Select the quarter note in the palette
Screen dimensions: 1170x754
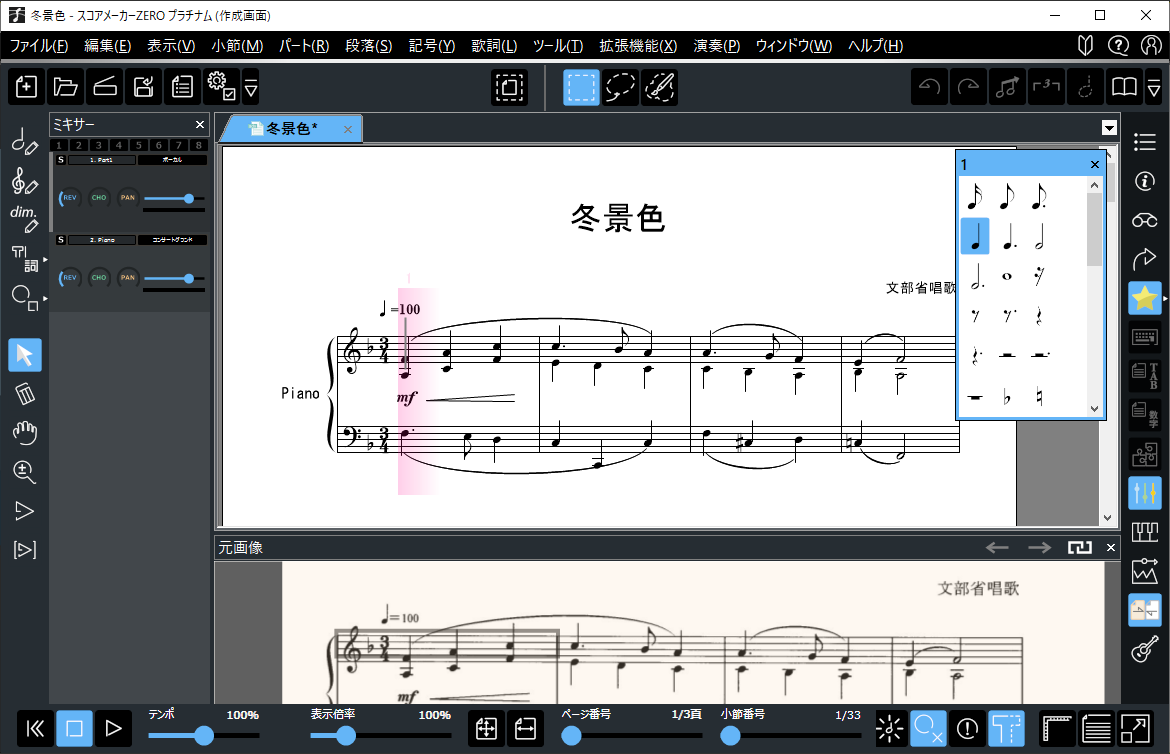[975, 237]
